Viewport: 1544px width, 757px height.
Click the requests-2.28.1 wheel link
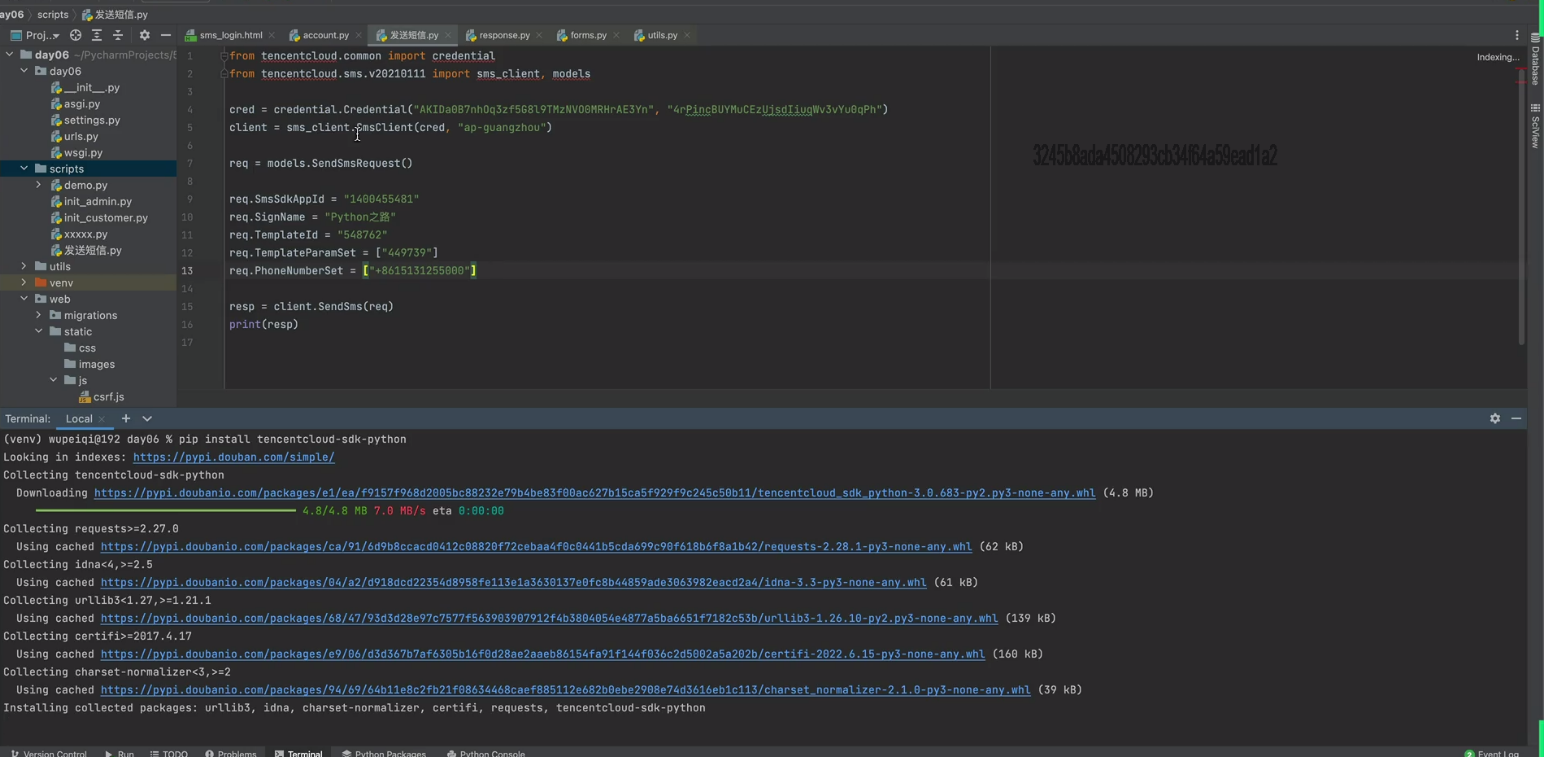pos(536,547)
